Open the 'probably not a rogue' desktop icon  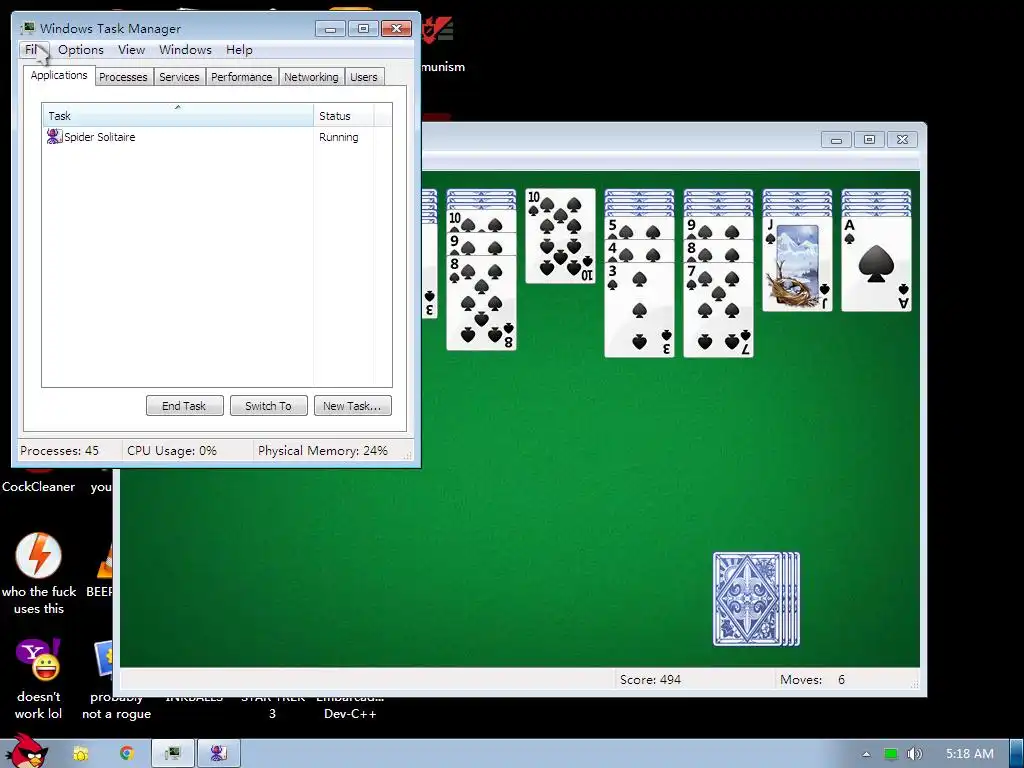(104, 660)
